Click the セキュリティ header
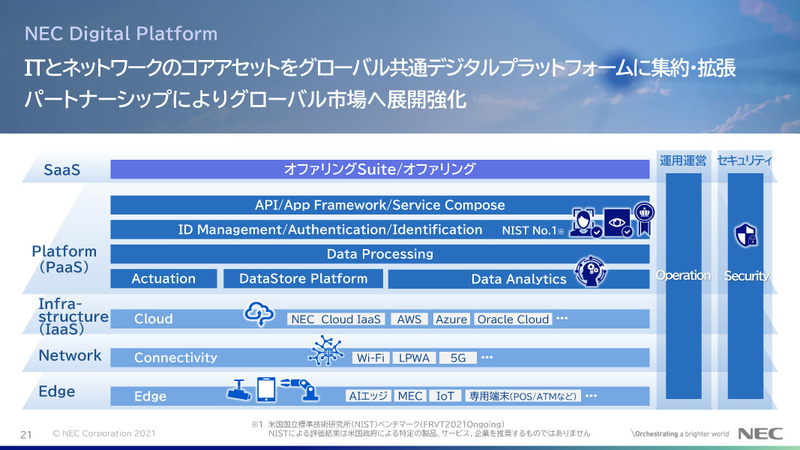Viewport: 800px width, 450px height. tap(744, 161)
